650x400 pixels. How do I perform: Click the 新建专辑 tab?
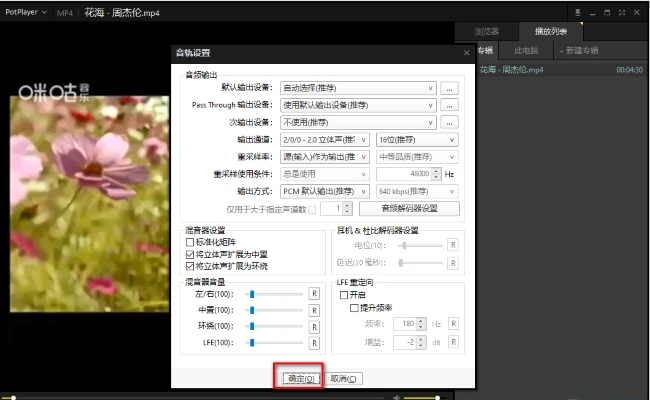coord(579,51)
